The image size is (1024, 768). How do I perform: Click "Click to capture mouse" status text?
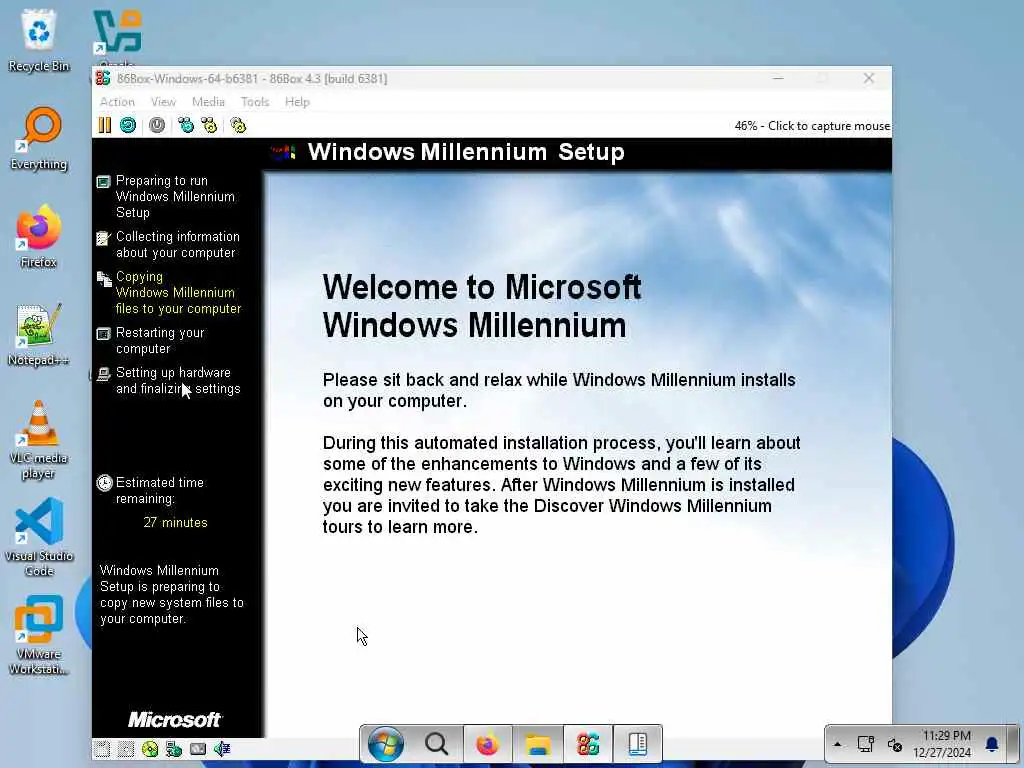829,125
